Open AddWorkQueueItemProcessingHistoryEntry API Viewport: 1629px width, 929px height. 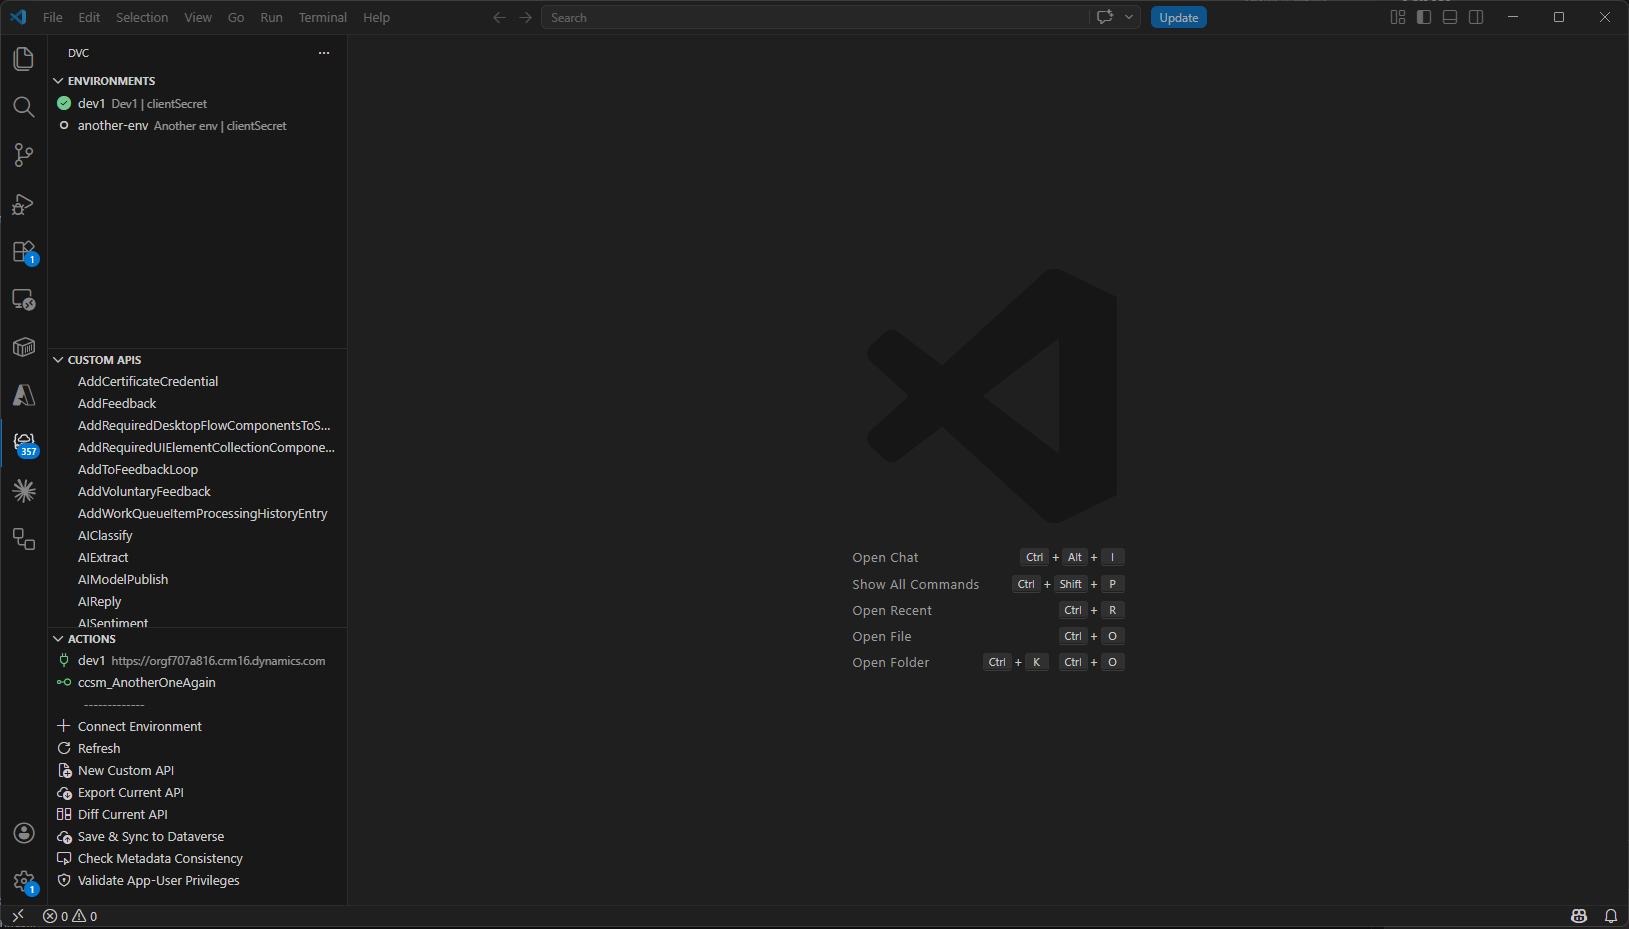pyautogui.click(x=197, y=514)
